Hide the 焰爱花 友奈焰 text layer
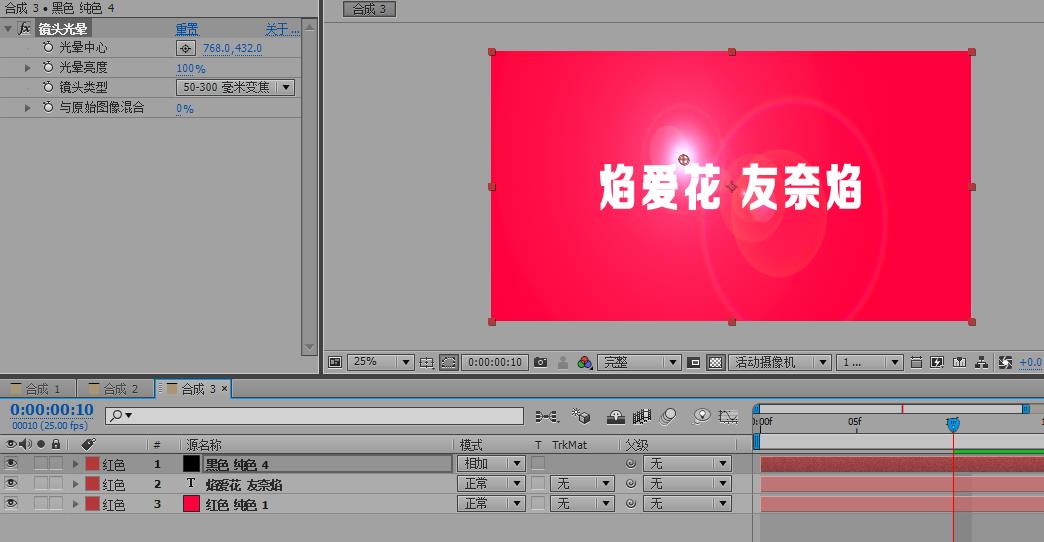This screenshot has height=542, width=1044. pyautogui.click(x=11, y=483)
